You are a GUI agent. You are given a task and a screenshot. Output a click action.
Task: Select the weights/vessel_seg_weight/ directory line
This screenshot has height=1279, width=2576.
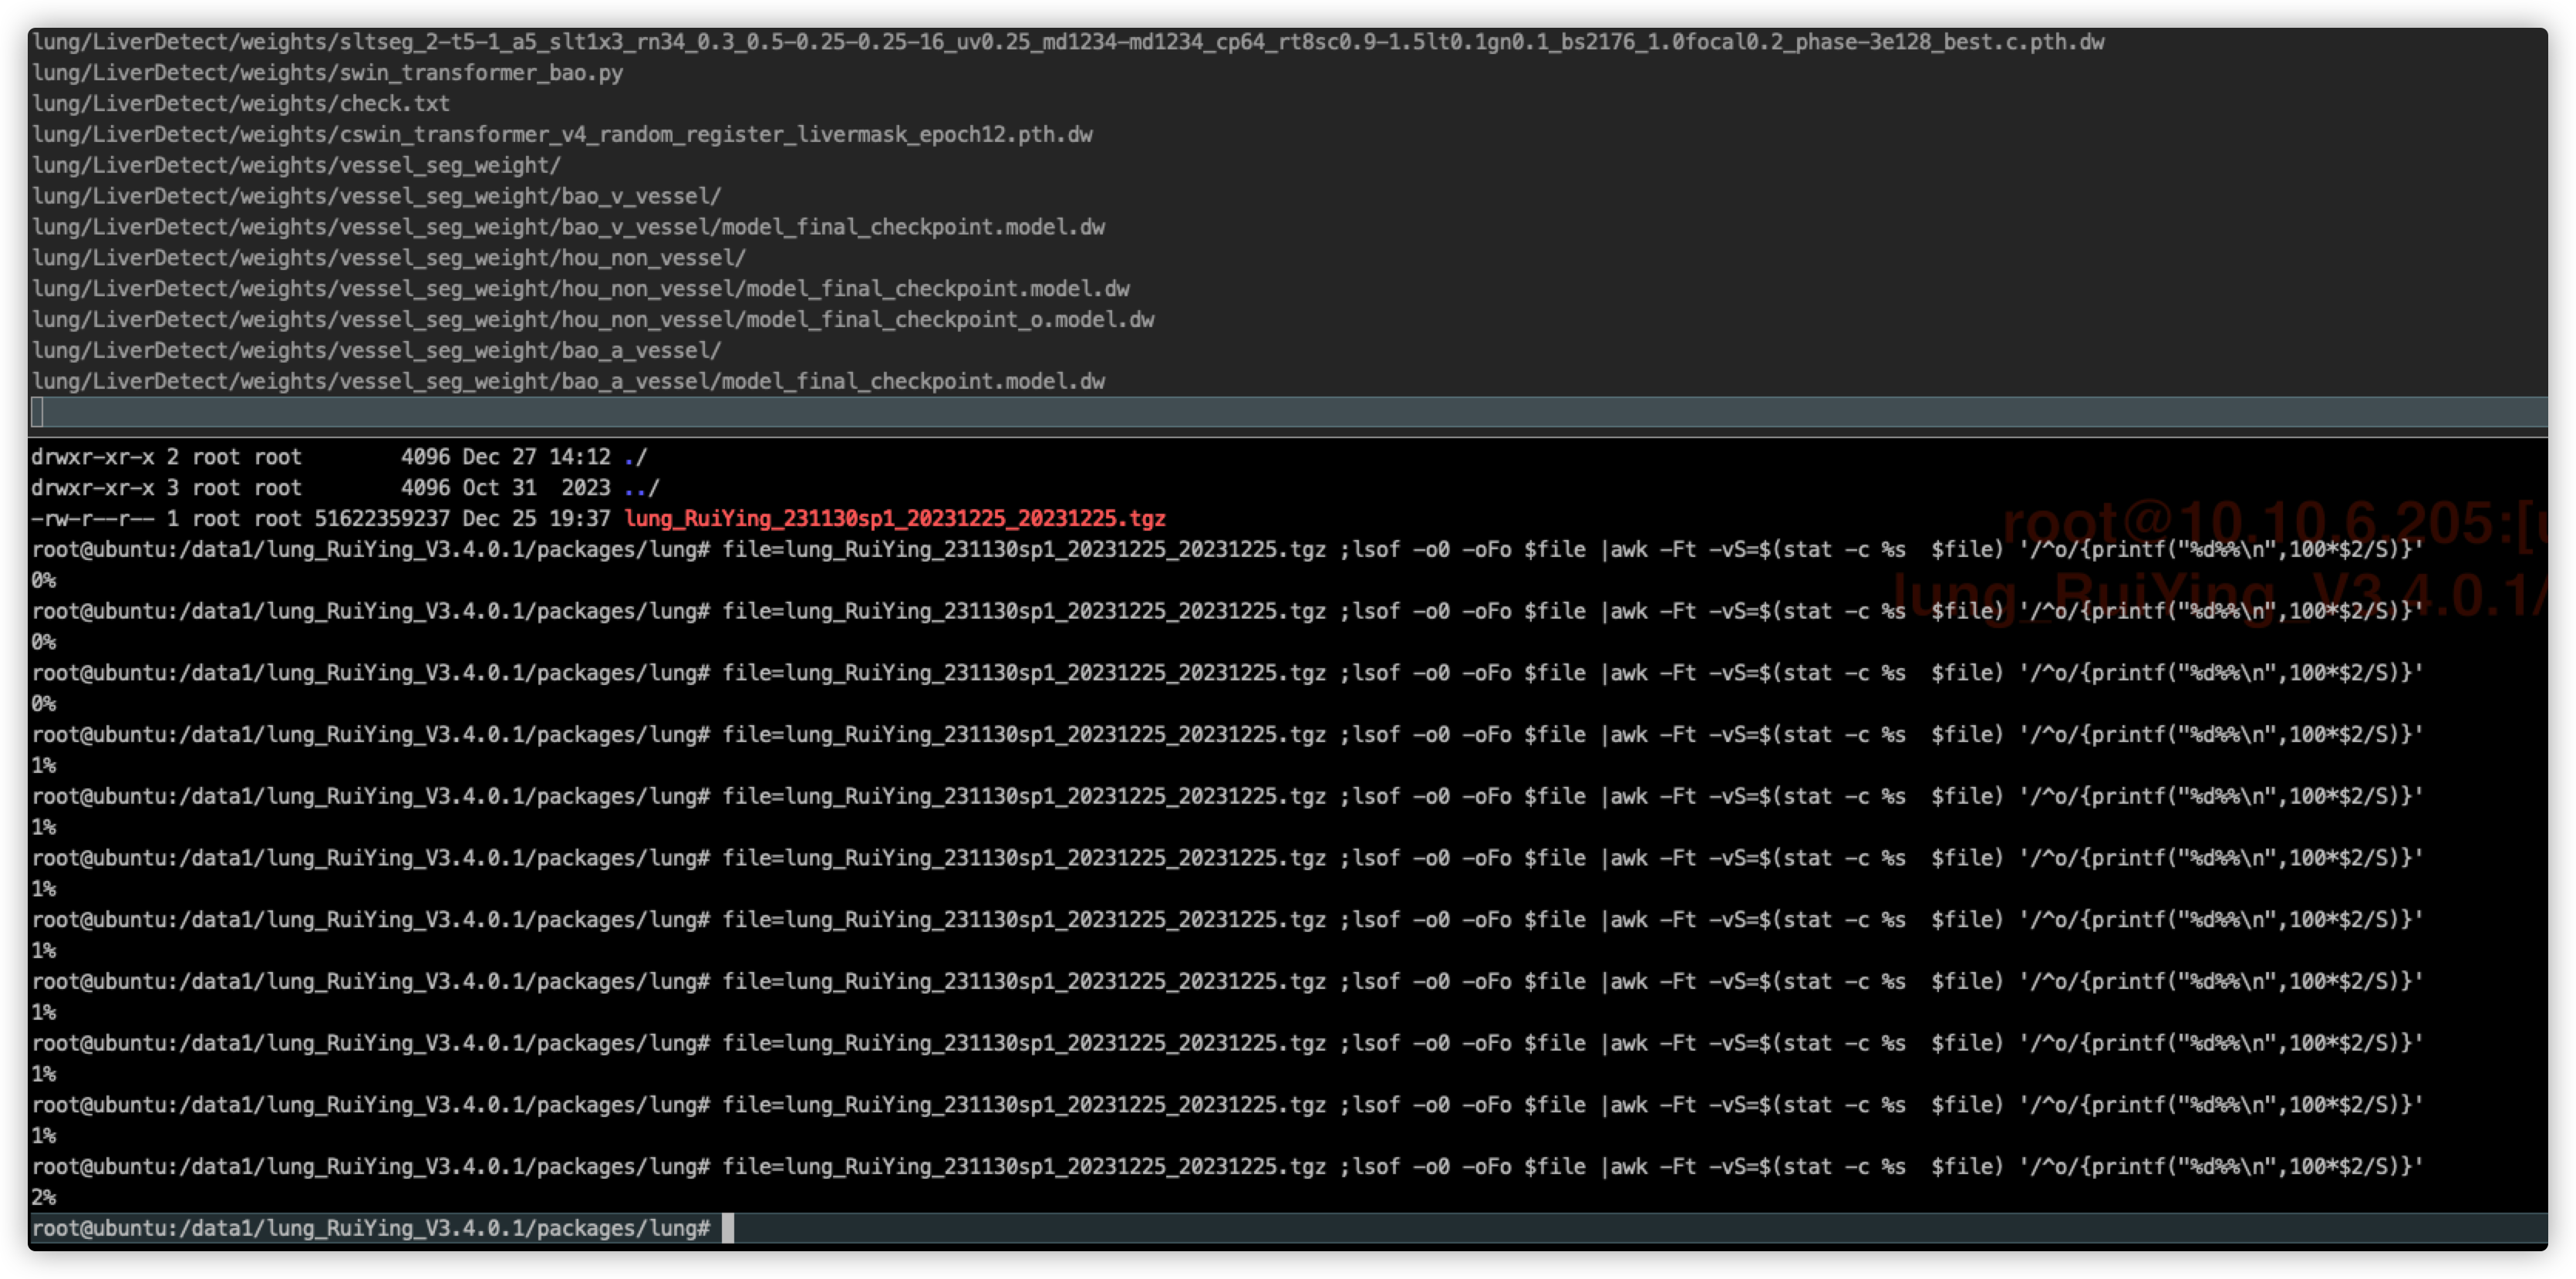(x=296, y=166)
